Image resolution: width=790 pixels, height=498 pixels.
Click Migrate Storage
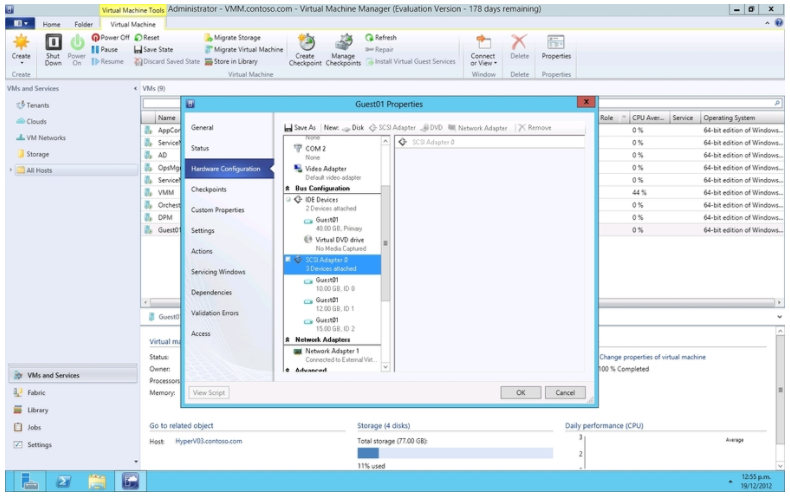[232, 37]
